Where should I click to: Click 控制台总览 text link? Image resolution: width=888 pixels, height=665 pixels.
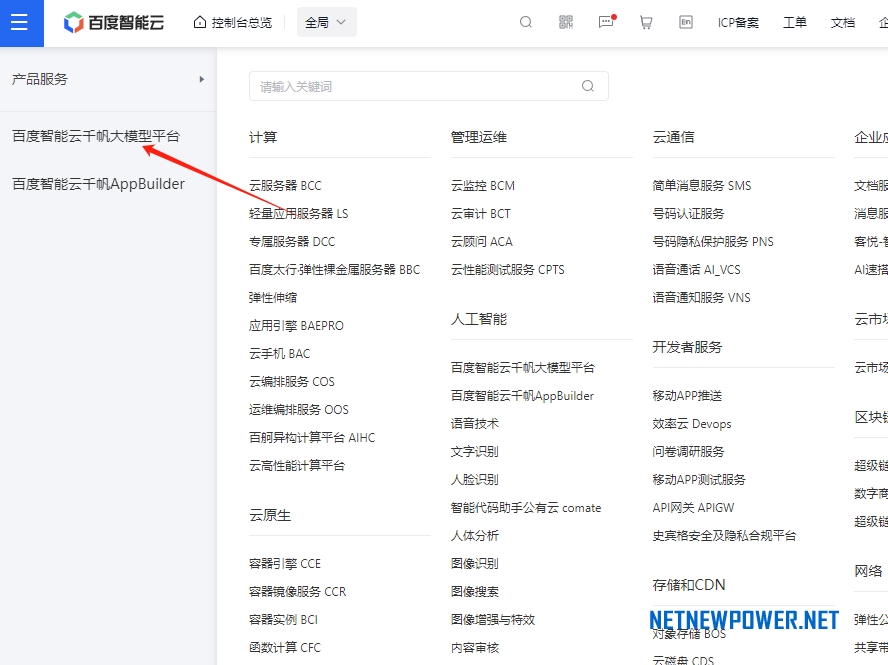click(242, 23)
